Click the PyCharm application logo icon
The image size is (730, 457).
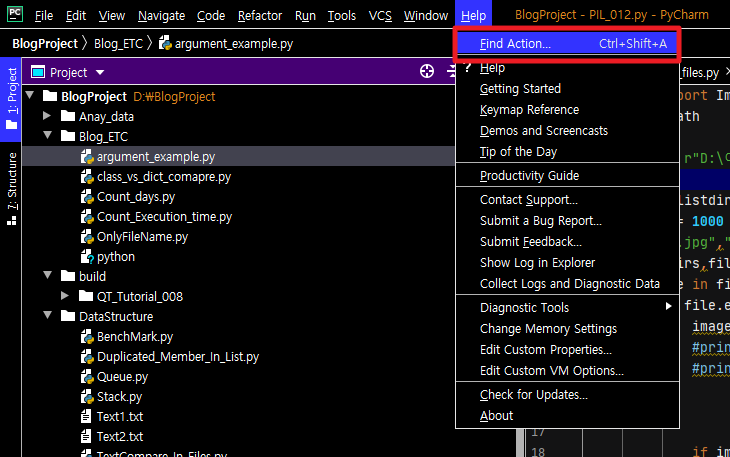tap(15, 14)
